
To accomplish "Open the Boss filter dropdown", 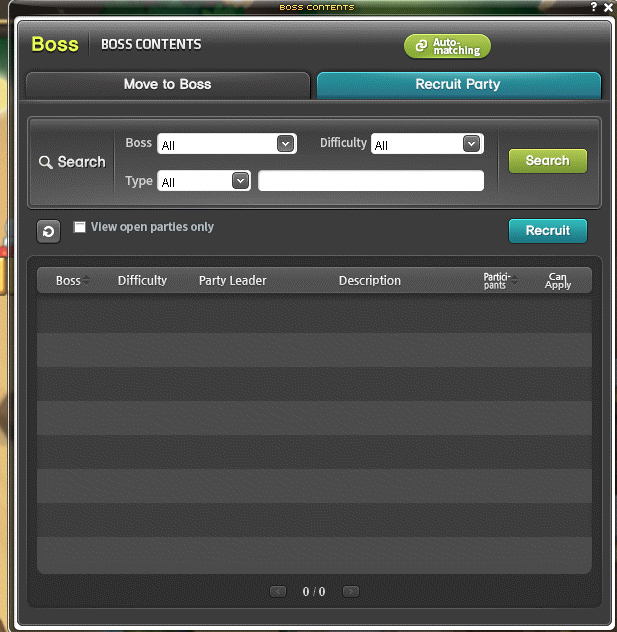I will 227,144.
